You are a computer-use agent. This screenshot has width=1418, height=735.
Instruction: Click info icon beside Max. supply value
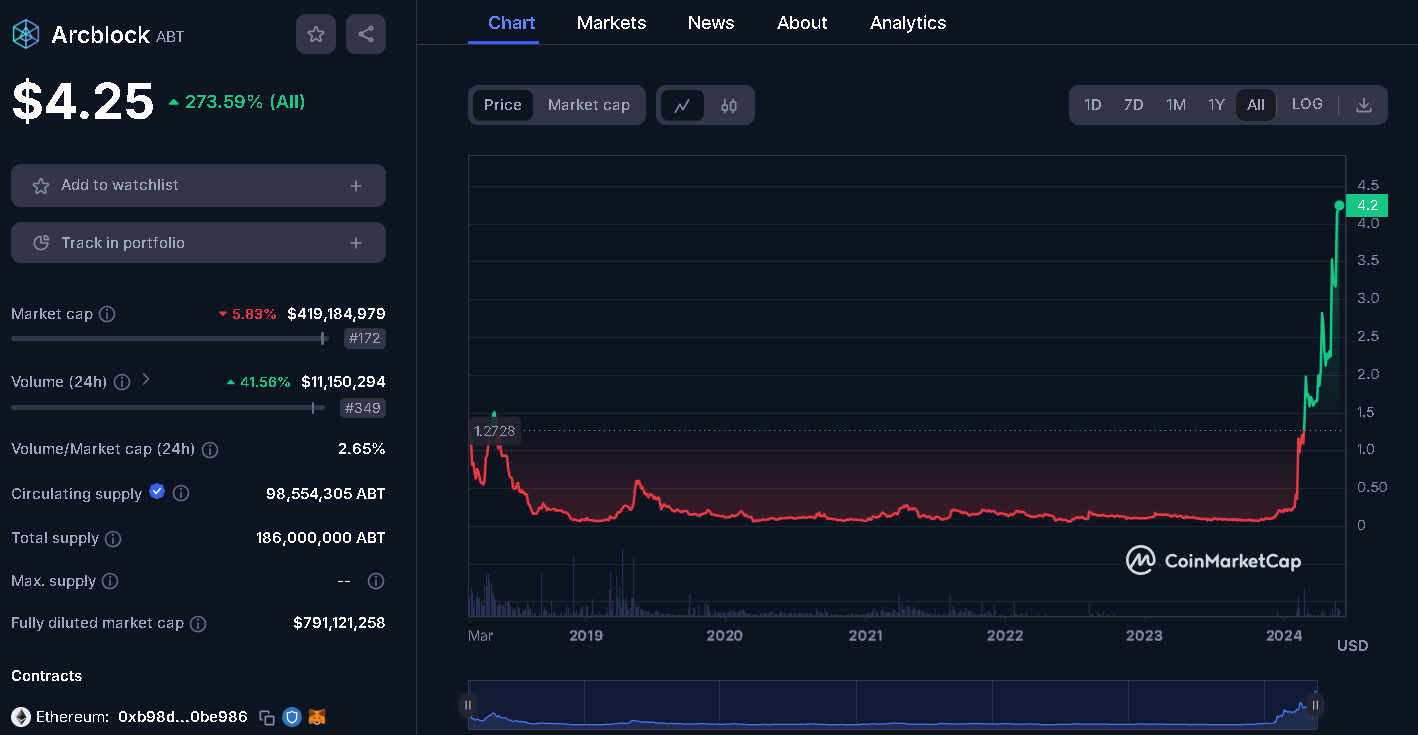pyautogui.click(x=376, y=581)
